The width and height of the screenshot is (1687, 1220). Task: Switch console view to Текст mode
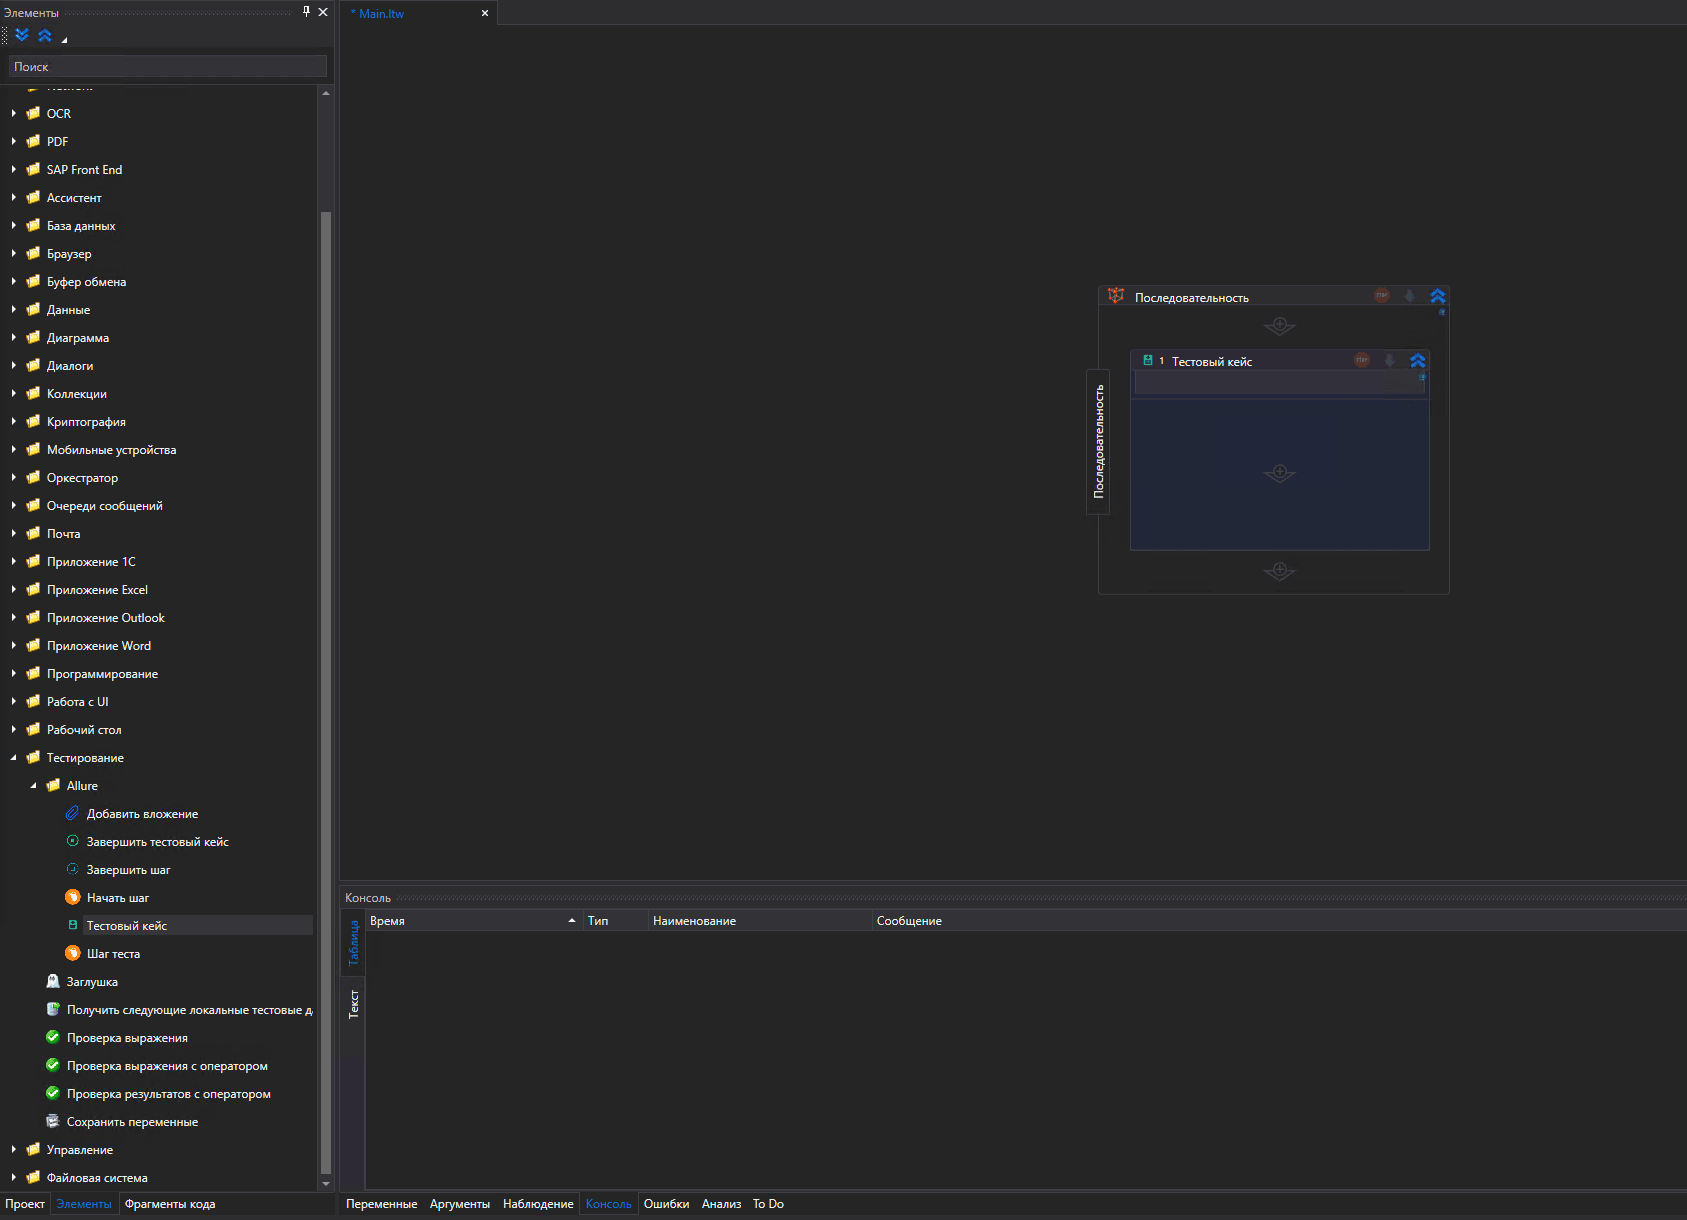tap(353, 1004)
